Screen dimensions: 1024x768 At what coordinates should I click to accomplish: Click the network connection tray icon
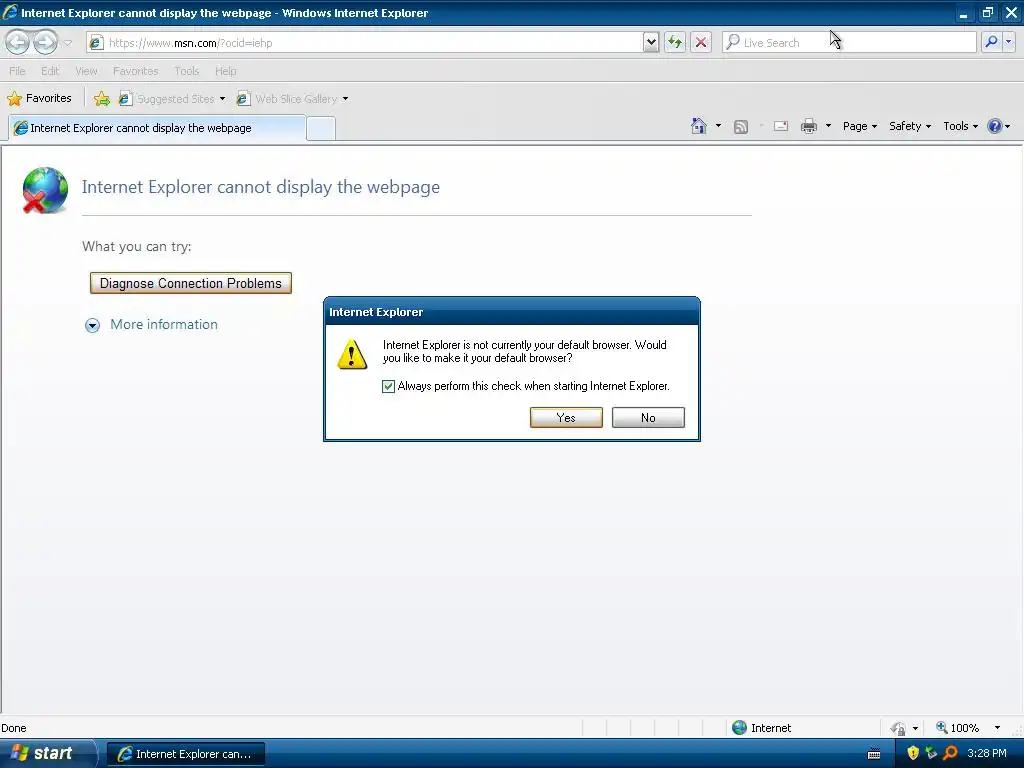[931, 753]
